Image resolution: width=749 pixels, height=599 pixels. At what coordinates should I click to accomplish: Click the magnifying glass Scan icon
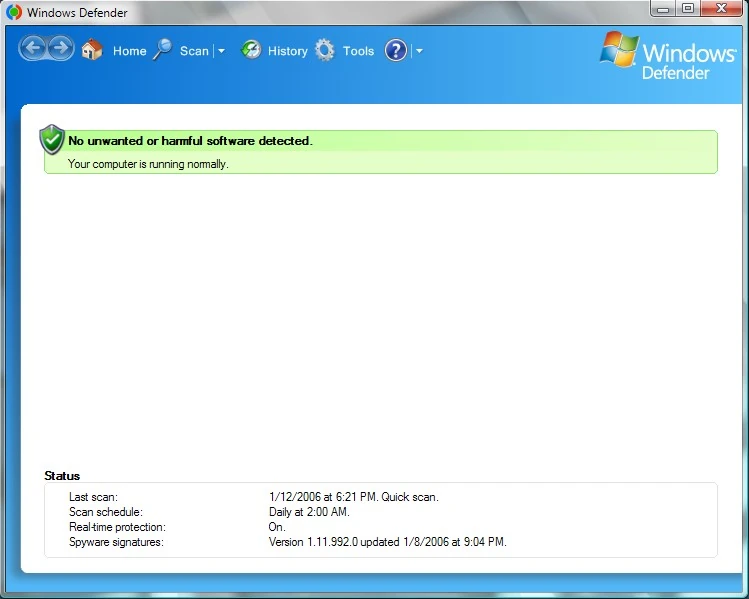162,50
